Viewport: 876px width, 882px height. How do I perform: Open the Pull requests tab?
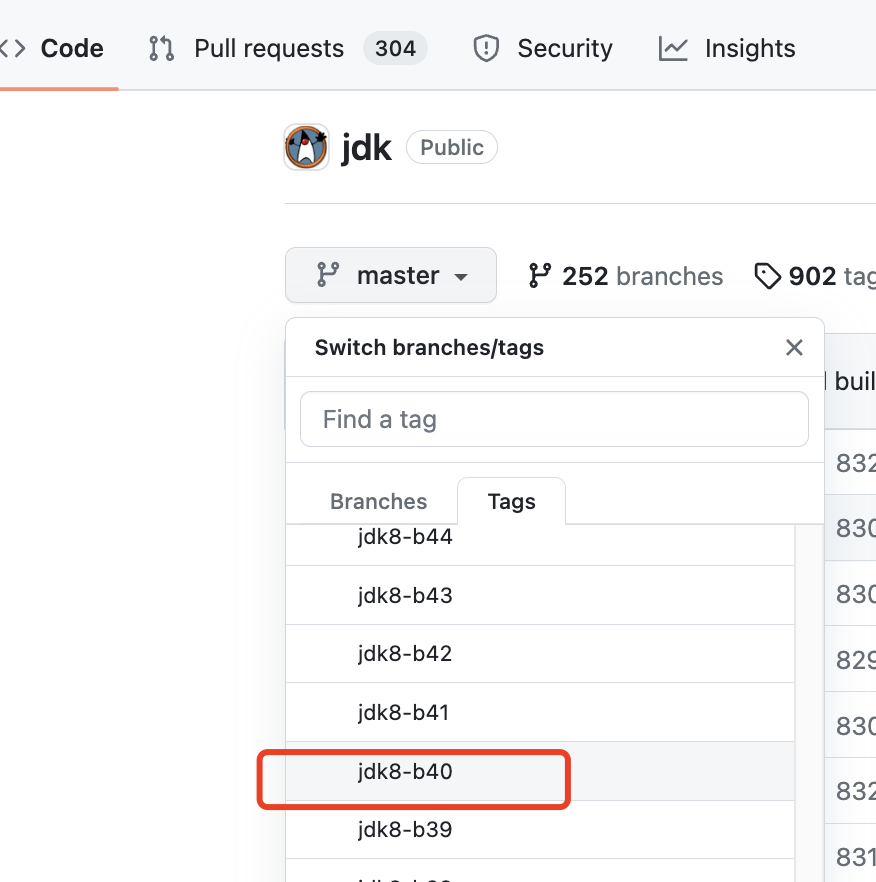(268, 48)
